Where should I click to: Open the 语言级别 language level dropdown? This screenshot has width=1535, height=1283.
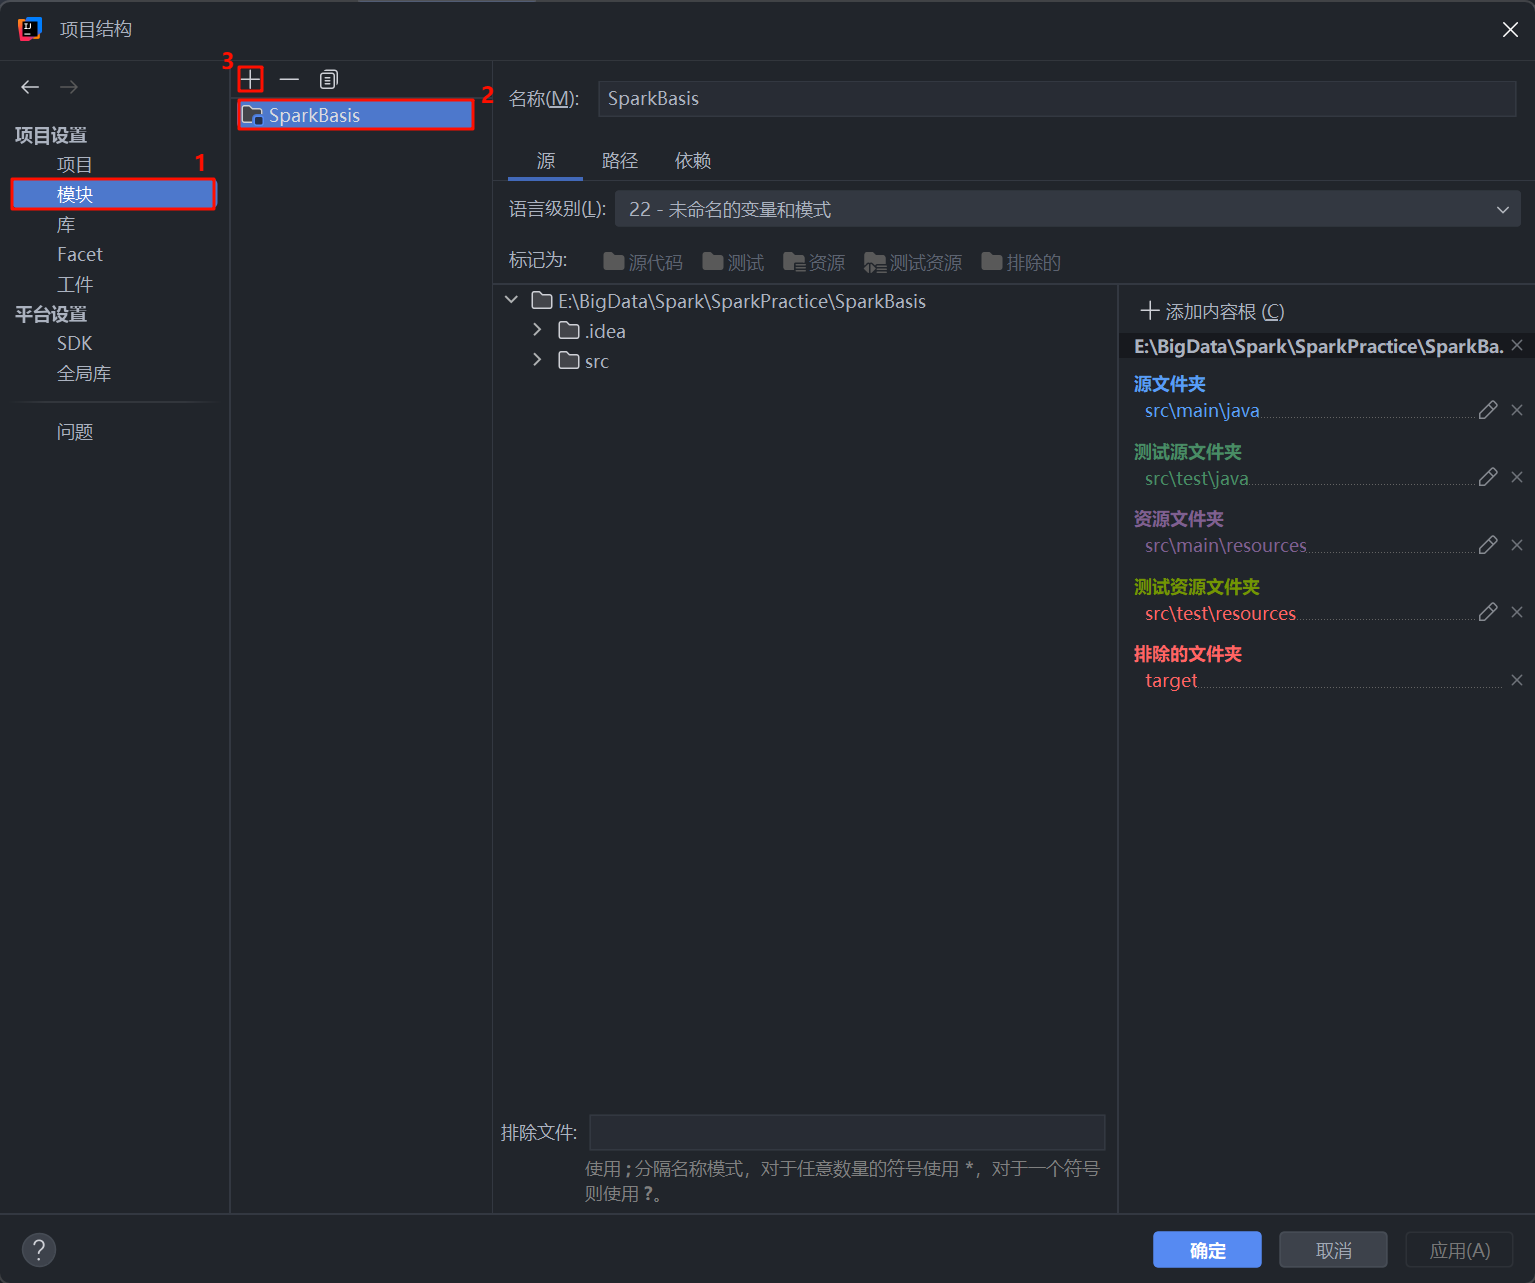(x=1067, y=209)
